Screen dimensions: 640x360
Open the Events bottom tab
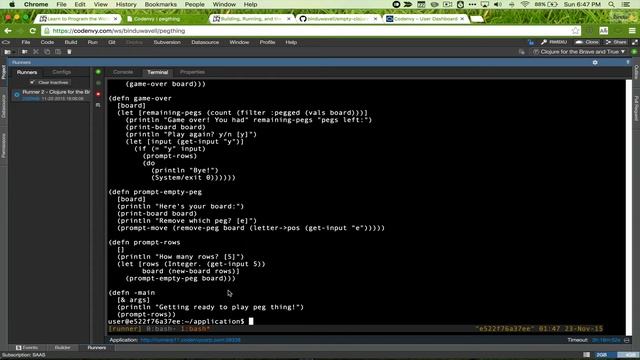pyautogui.click(x=27, y=347)
